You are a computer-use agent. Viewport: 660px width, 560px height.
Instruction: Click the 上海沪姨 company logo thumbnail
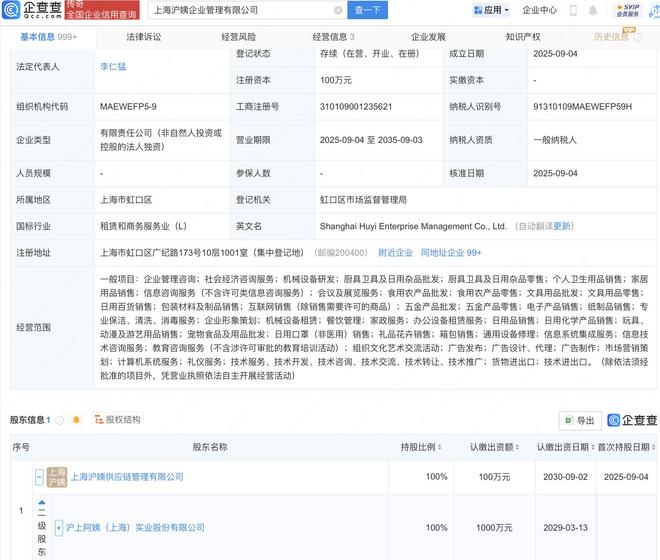[57, 477]
